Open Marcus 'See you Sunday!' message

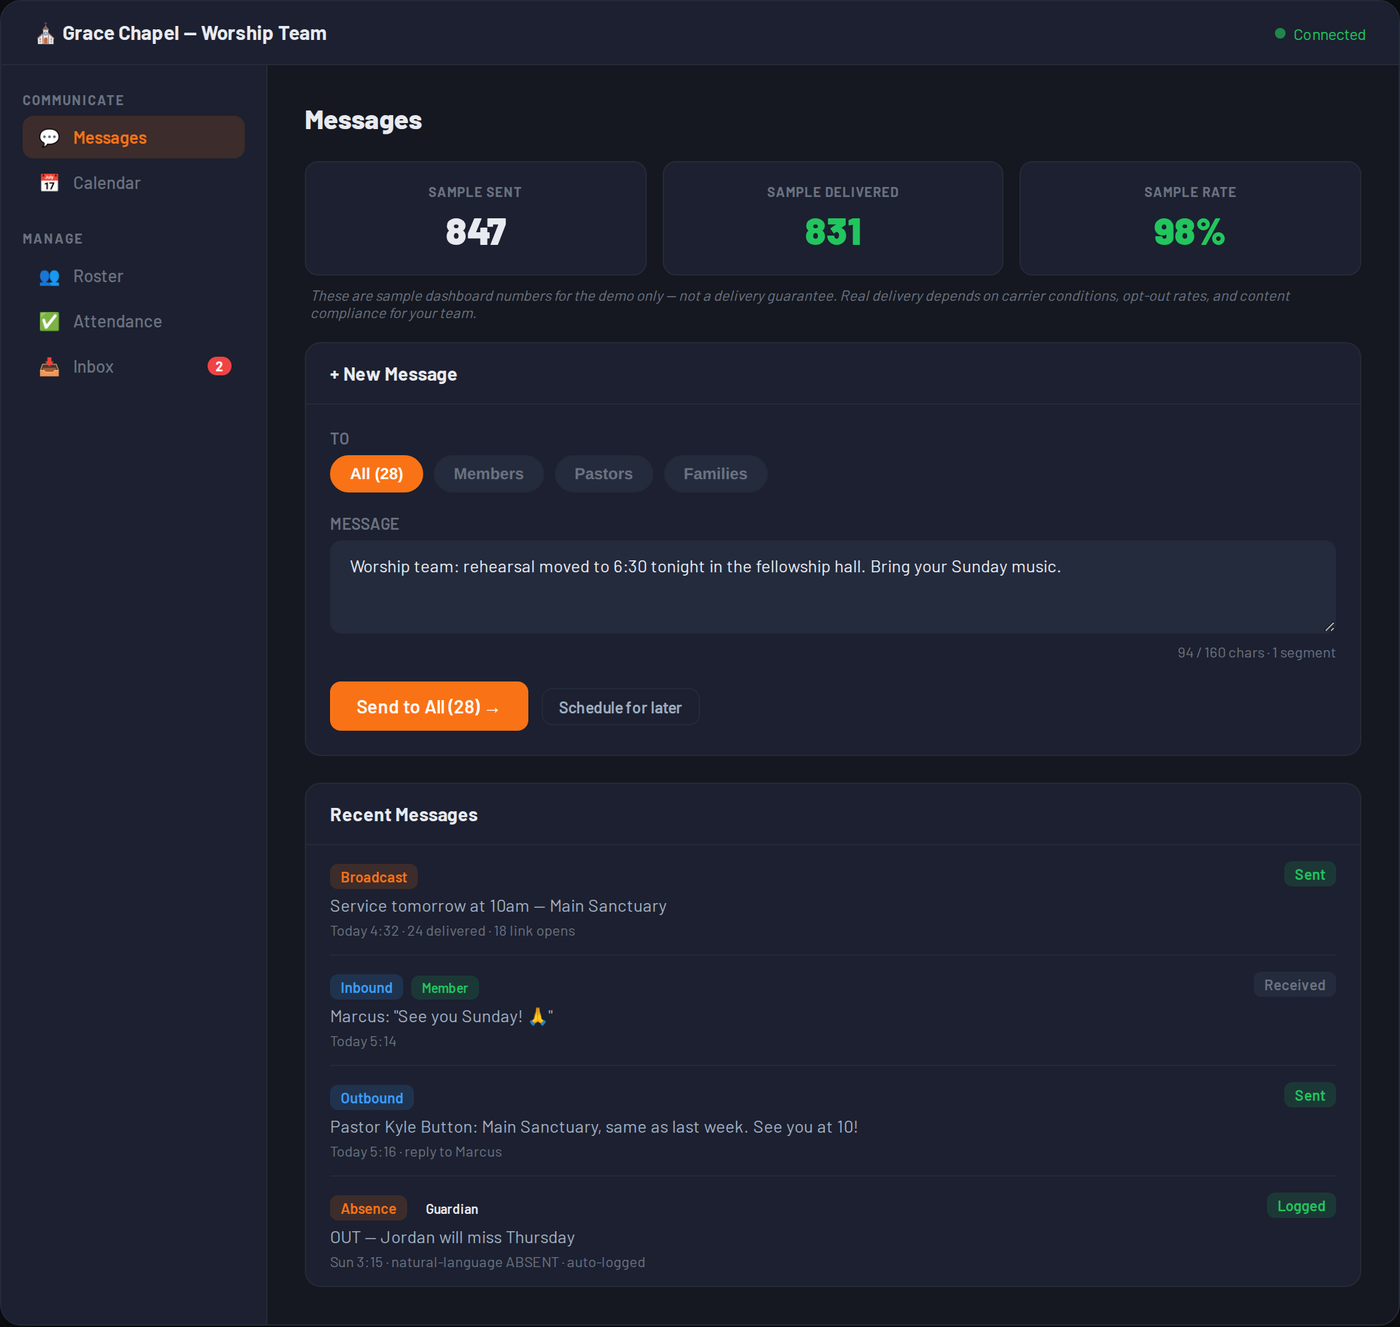tap(833, 1010)
